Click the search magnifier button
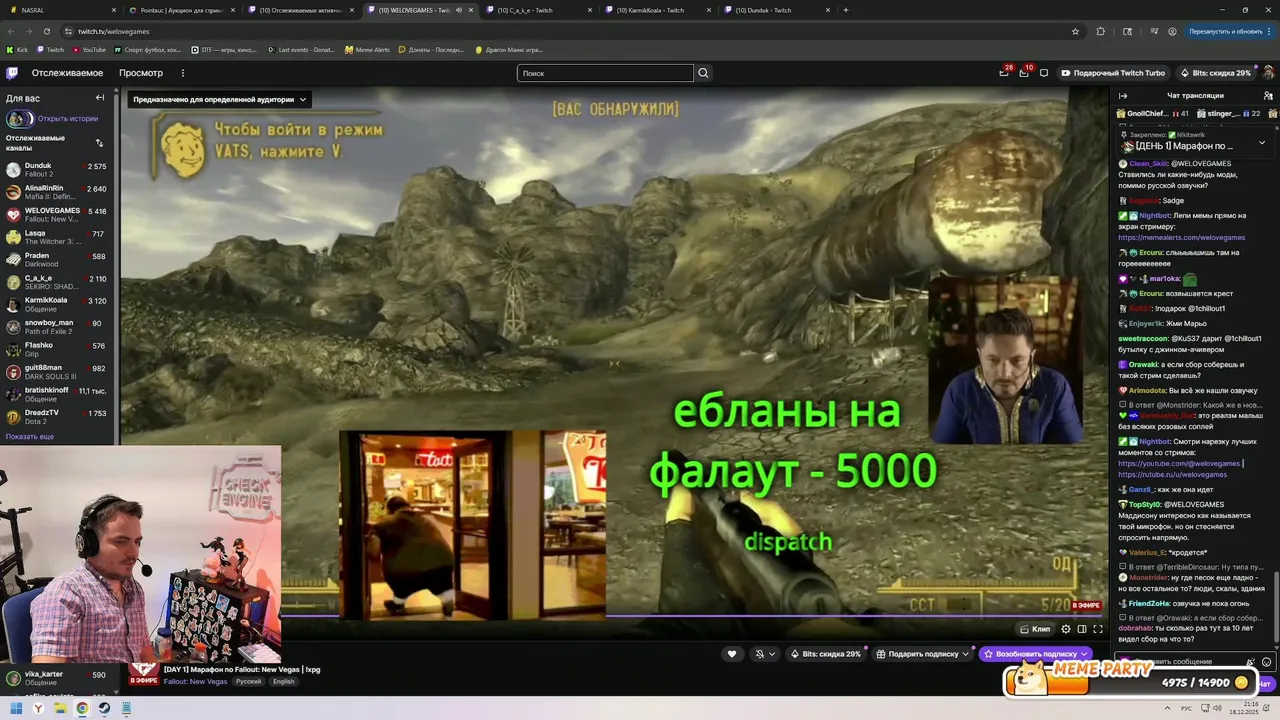 coord(703,73)
